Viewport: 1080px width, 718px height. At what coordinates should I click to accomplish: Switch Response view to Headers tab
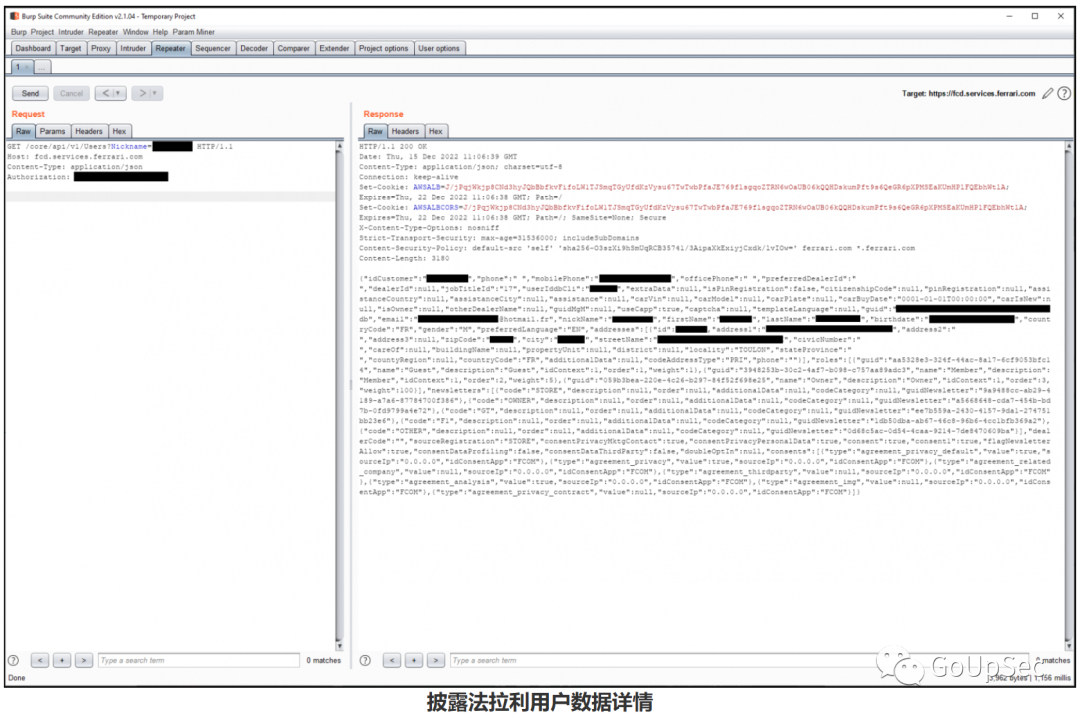405,131
